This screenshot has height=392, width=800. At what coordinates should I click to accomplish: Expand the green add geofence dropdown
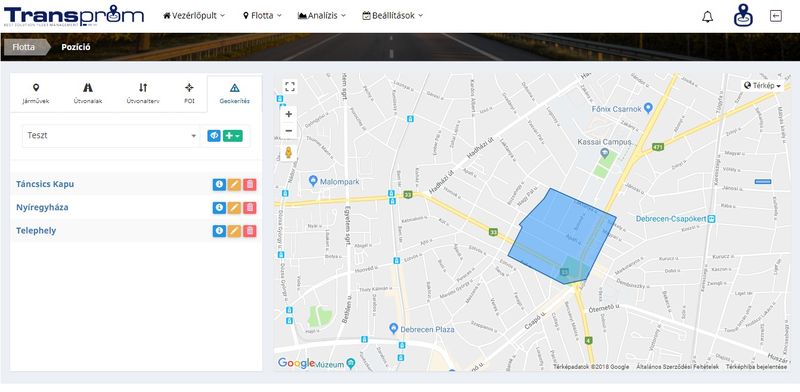point(233,136)
